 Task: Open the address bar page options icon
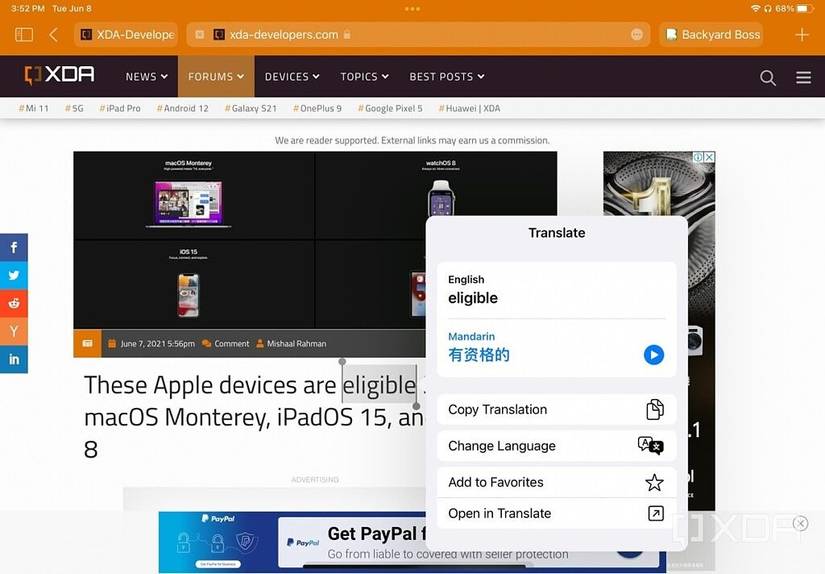(637, 35)
